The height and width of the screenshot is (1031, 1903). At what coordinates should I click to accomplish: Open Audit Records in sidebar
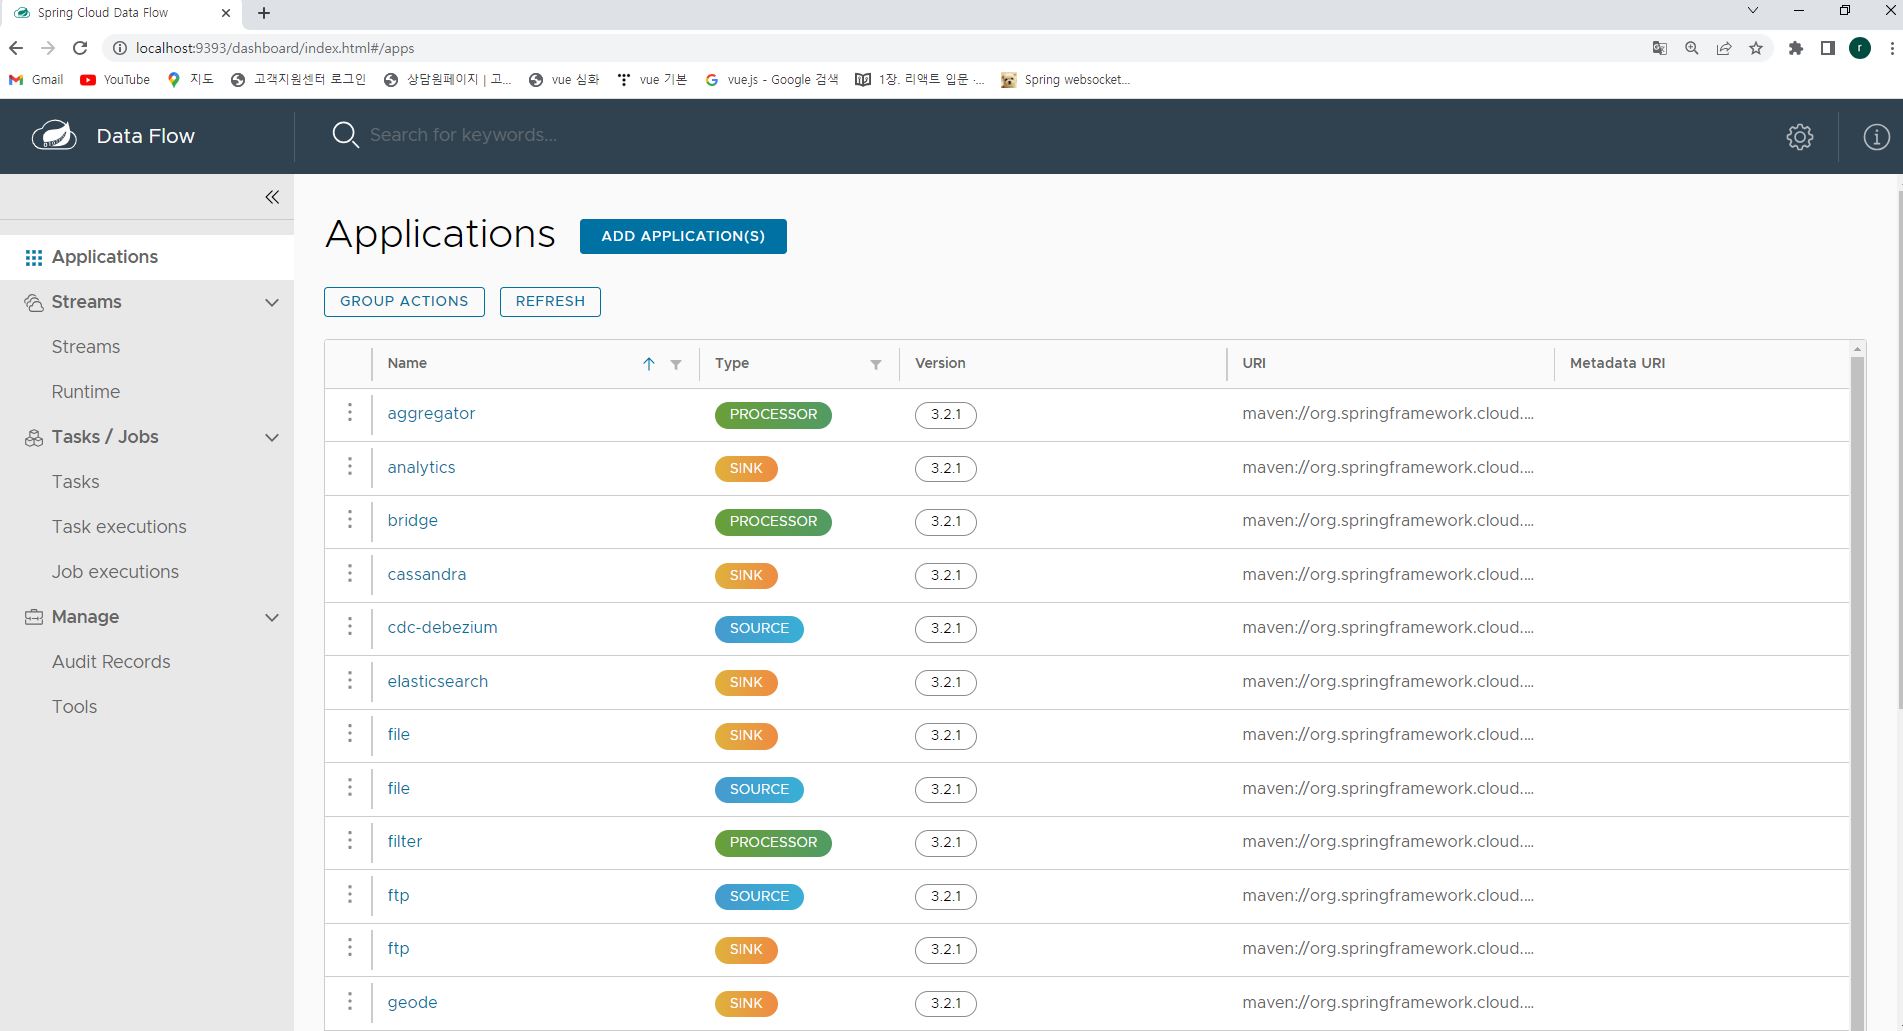(x=111, y=662)
